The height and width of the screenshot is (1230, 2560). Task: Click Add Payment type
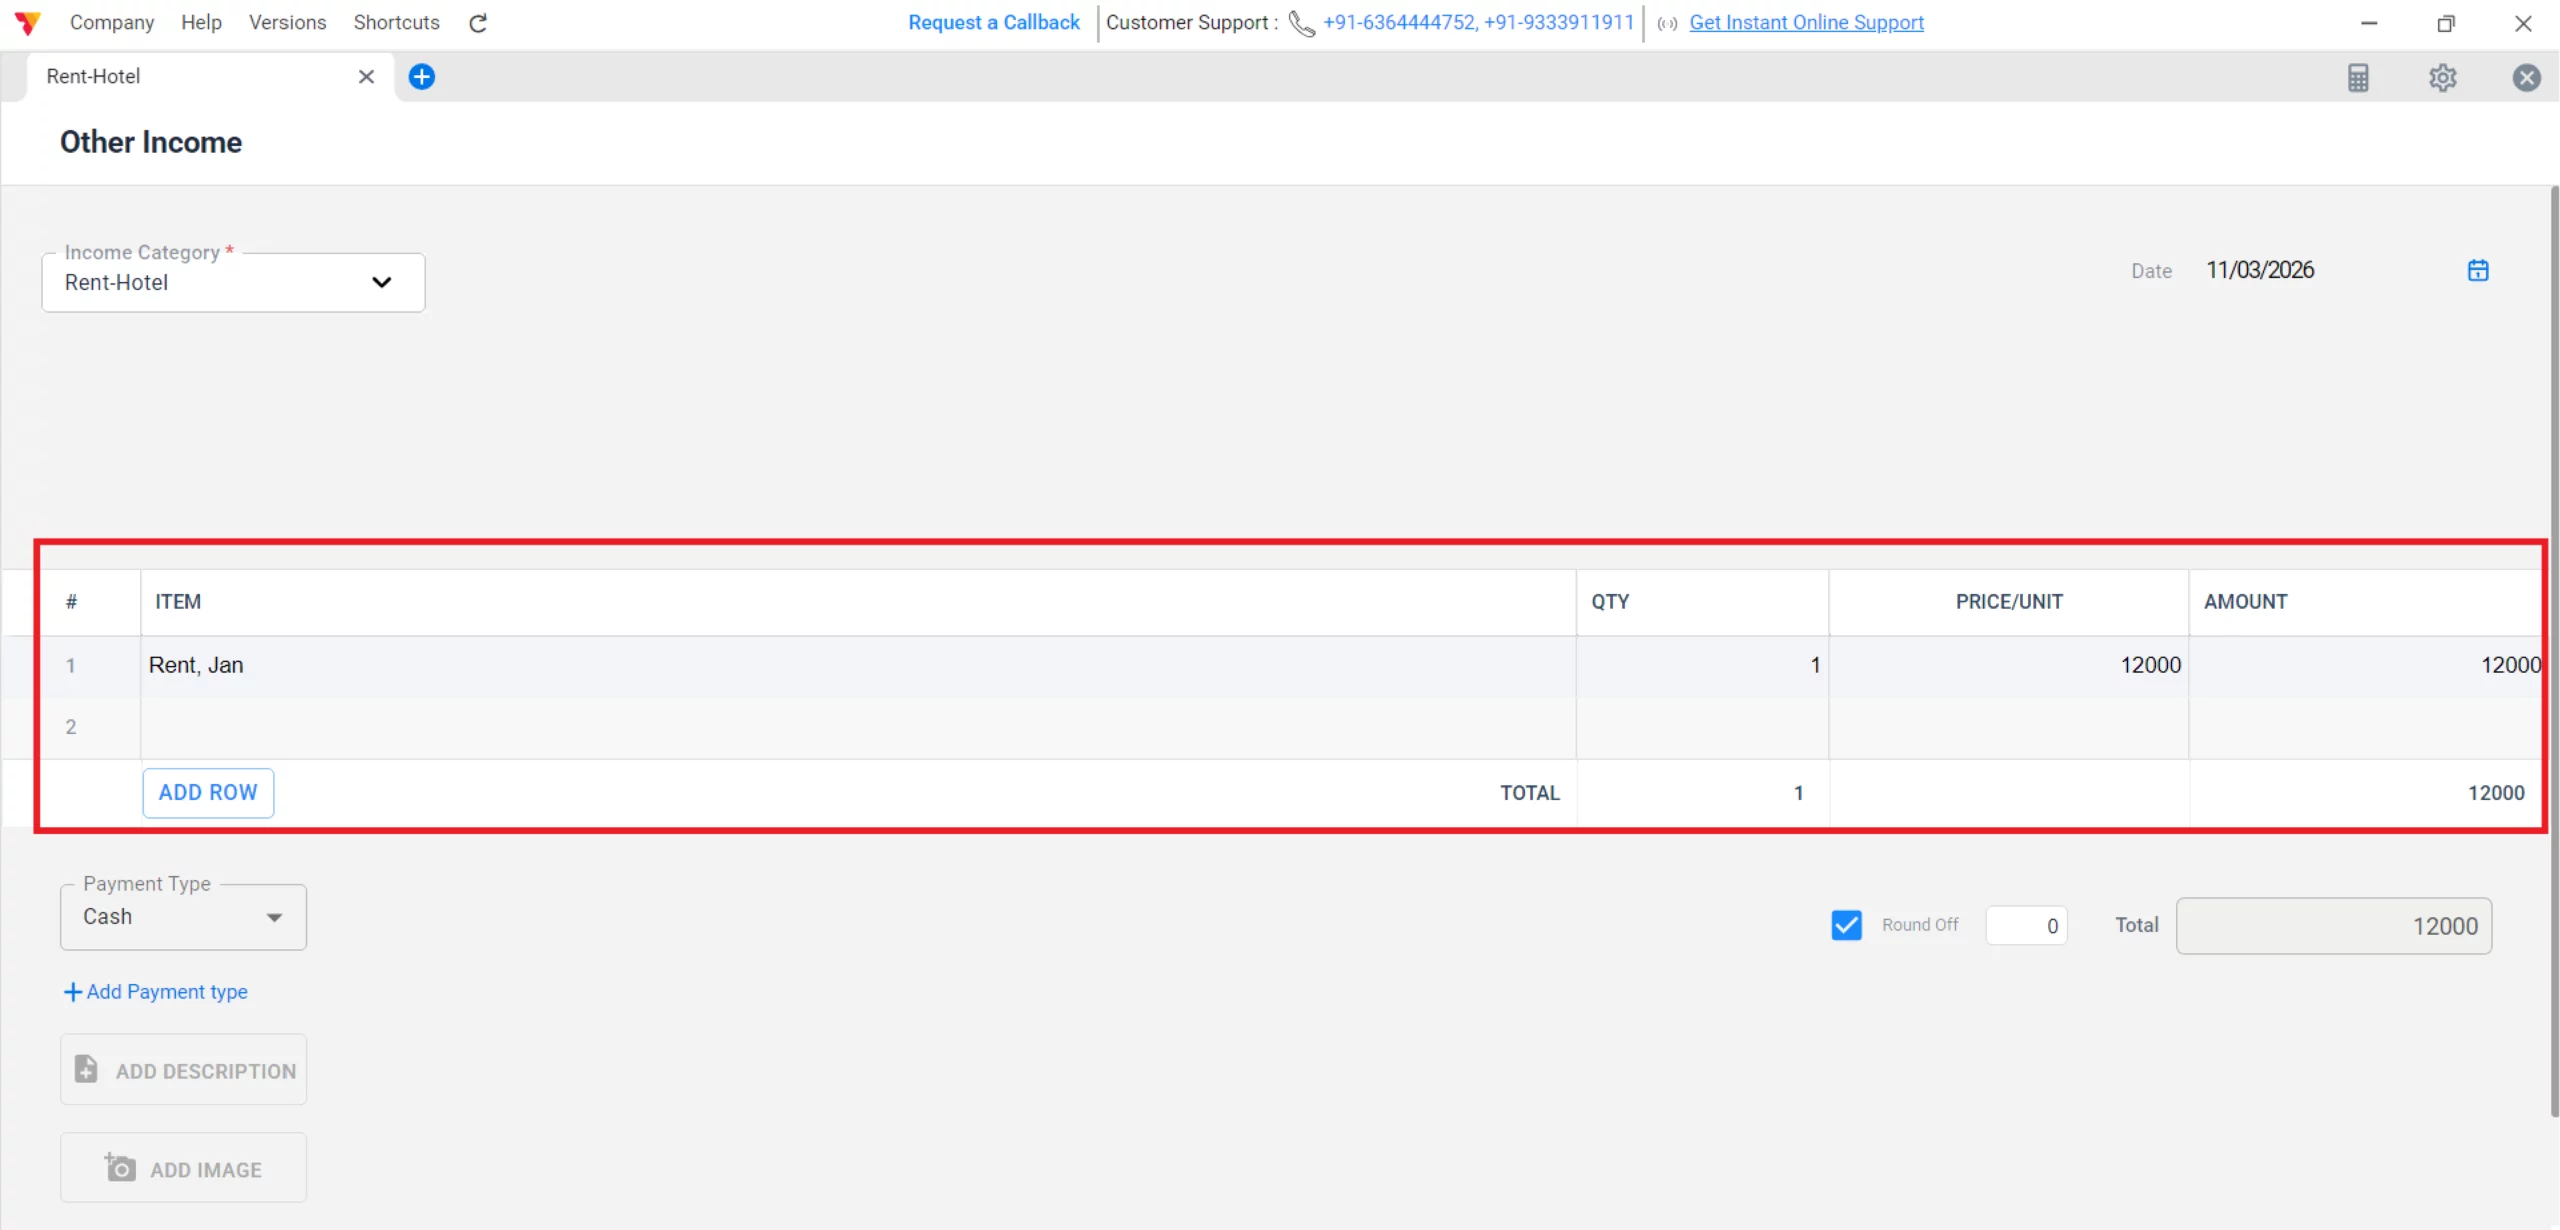[155, 991]
